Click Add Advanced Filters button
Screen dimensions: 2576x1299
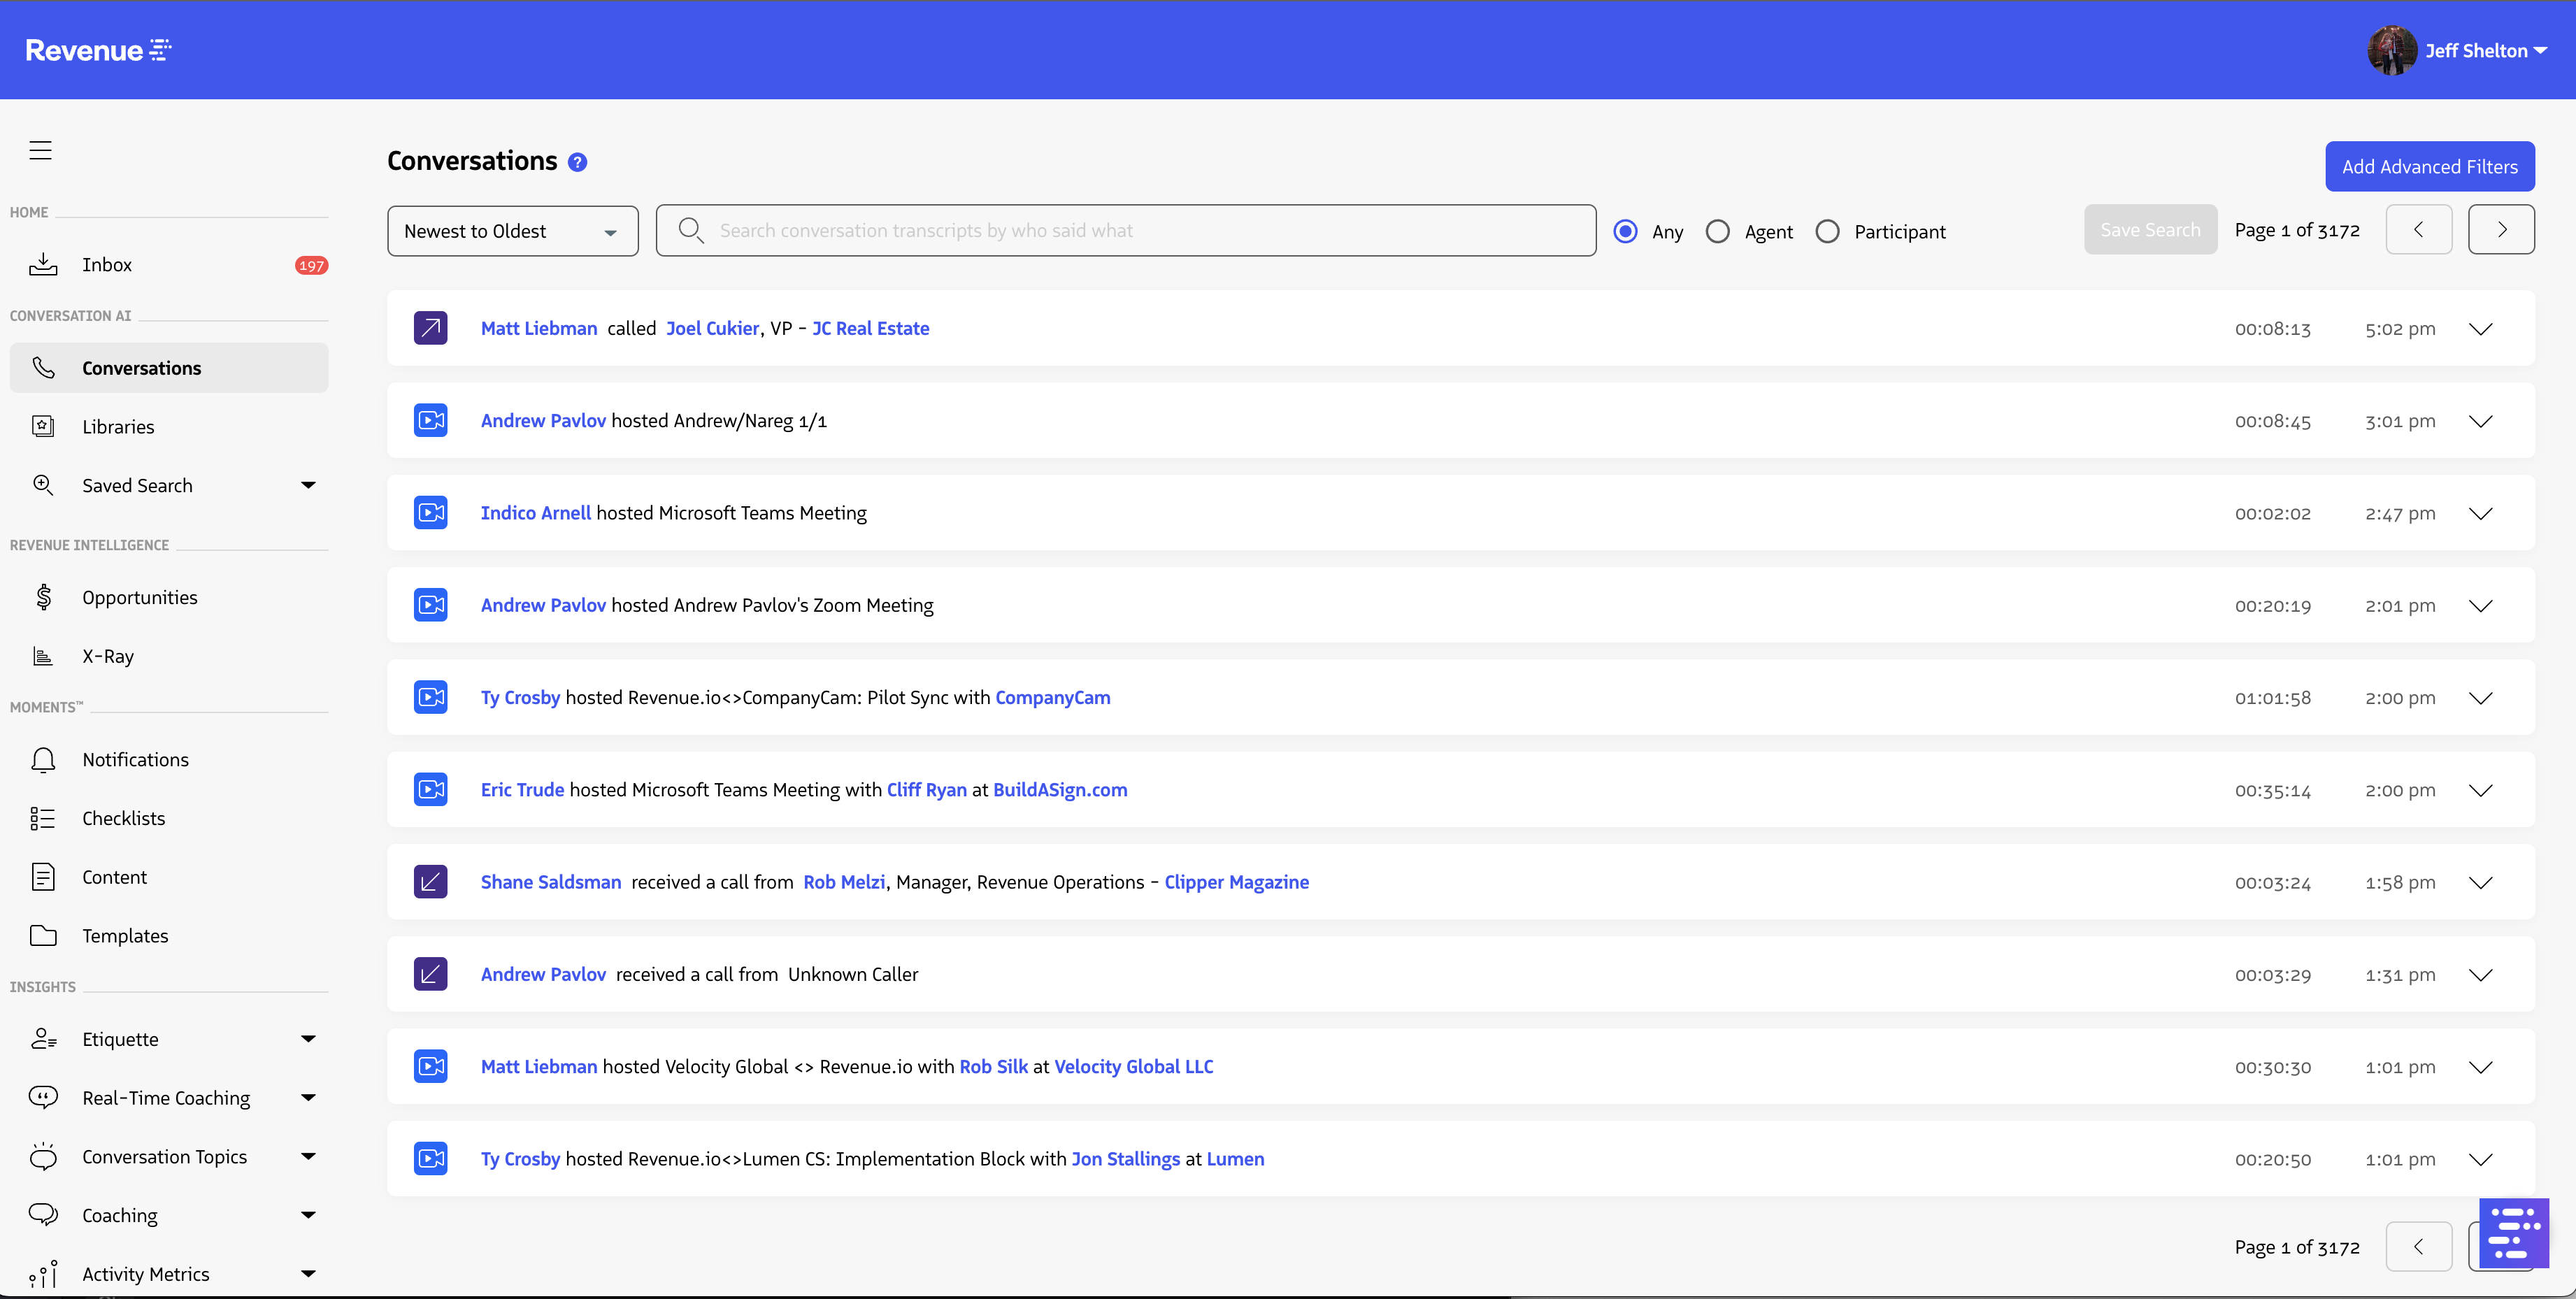point(2429,167)
